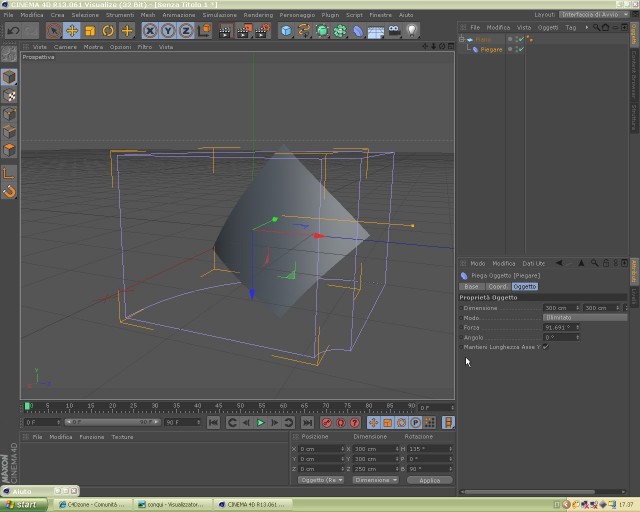Screen dimensions: 640x512
Task: Add a Cube primitive object
Action: 287,31
